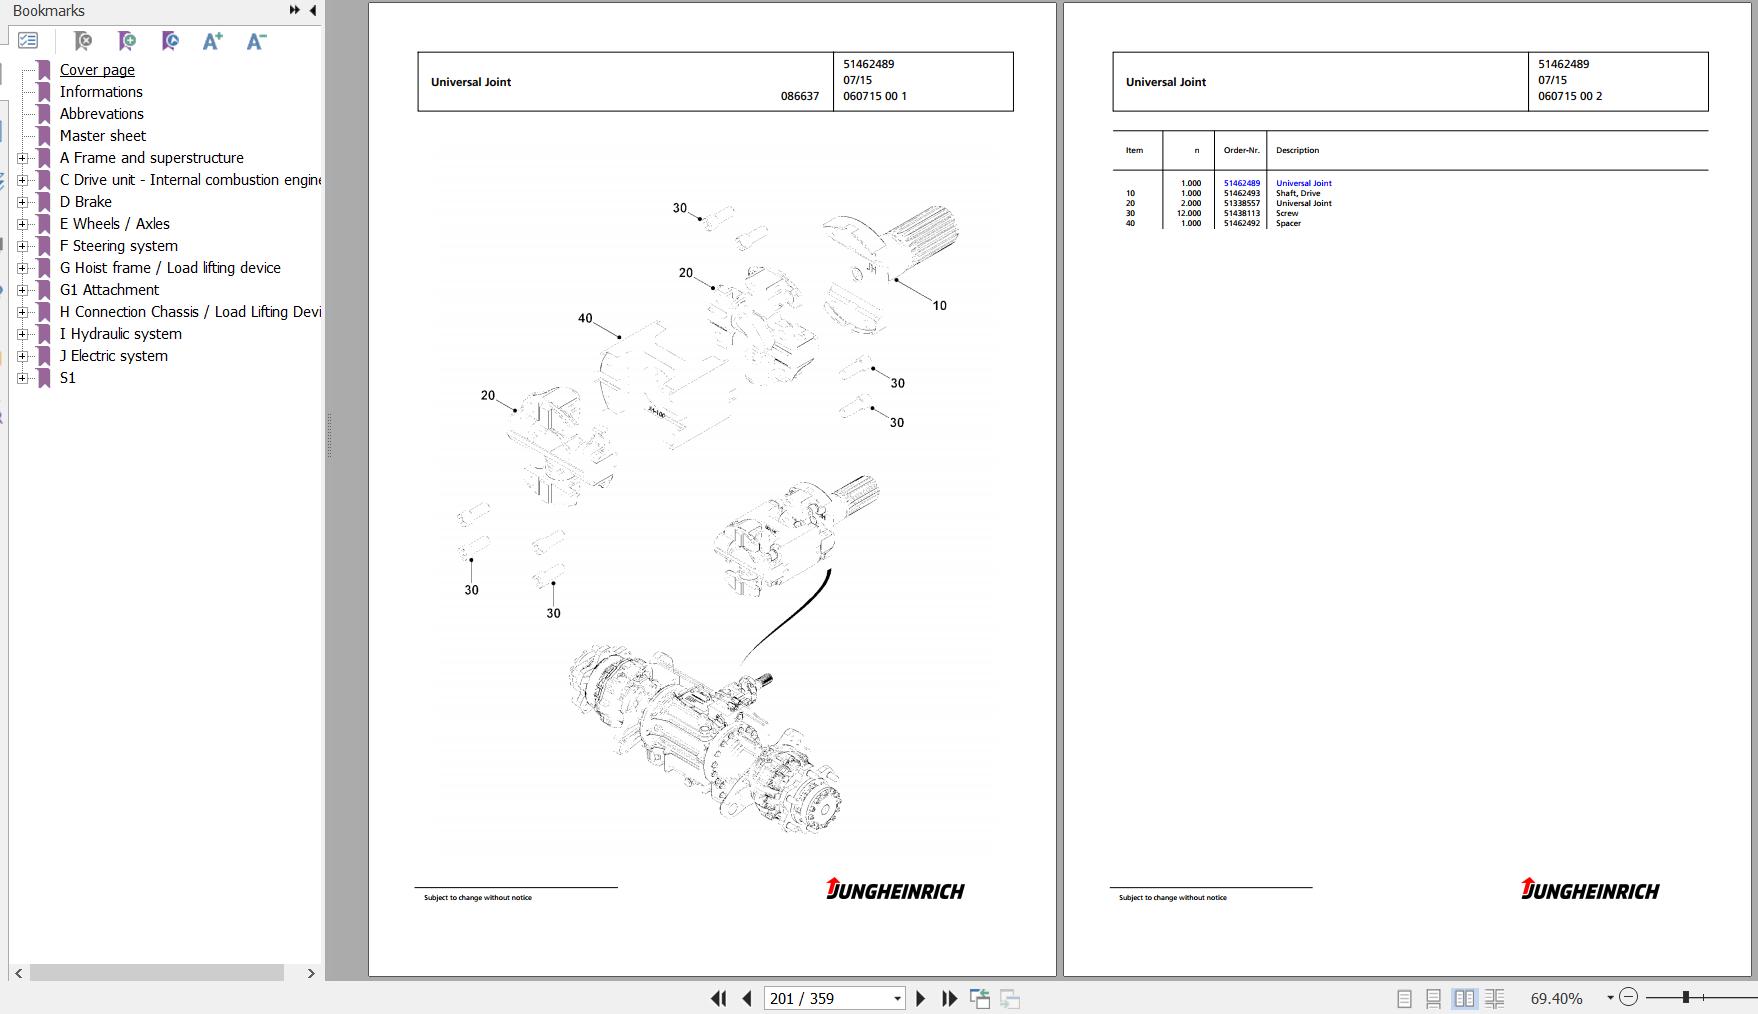Select the I Hydraulic system bookmark label
The width and height of the screenshot is (1758, 1014).
[120, 334]
